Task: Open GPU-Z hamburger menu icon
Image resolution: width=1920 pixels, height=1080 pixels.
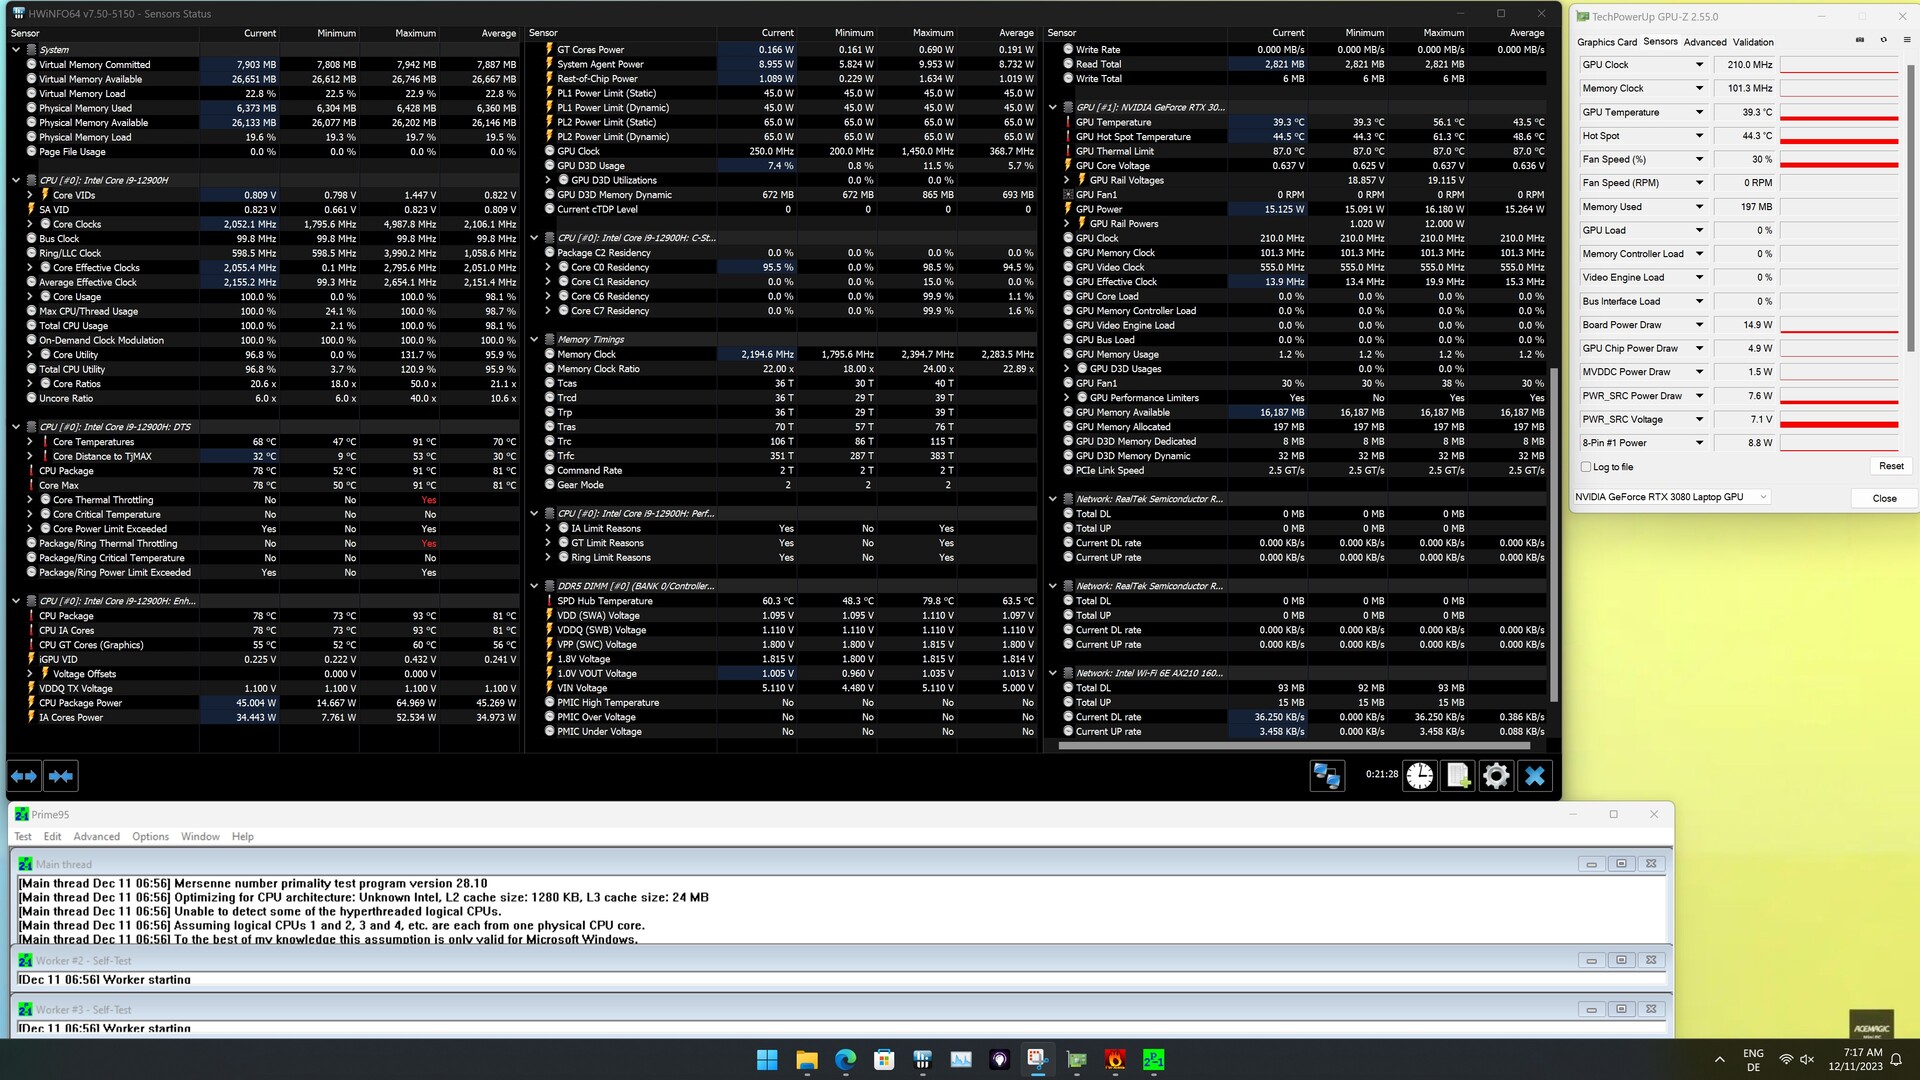Action: (x=1907, y=40)
